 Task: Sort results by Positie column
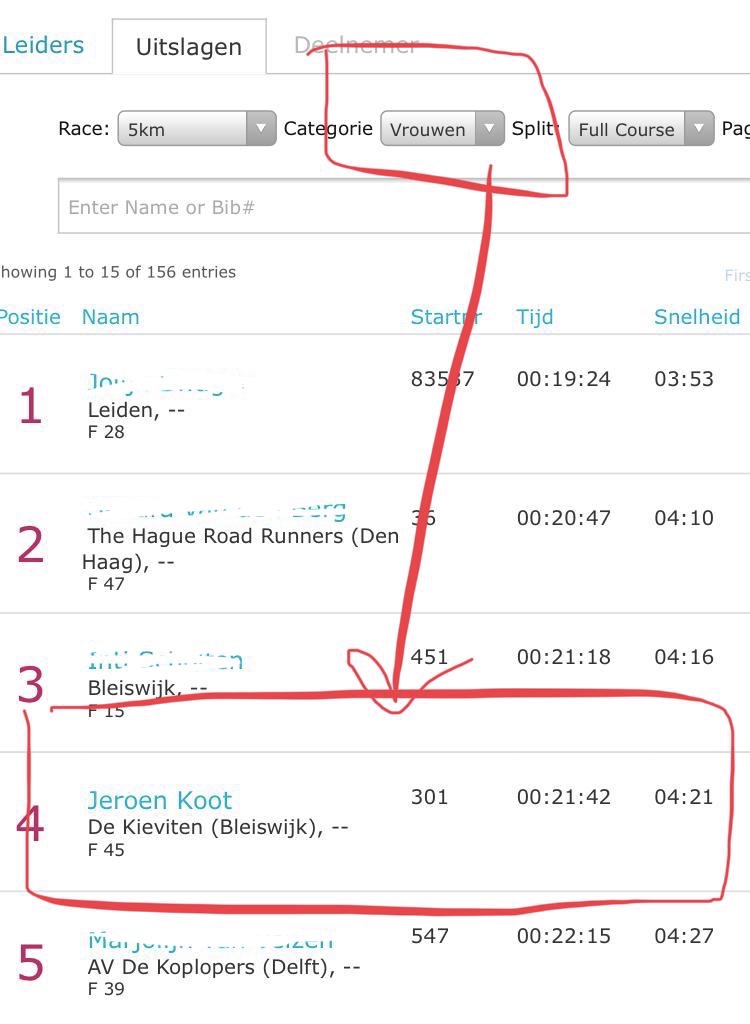[30, 317]
